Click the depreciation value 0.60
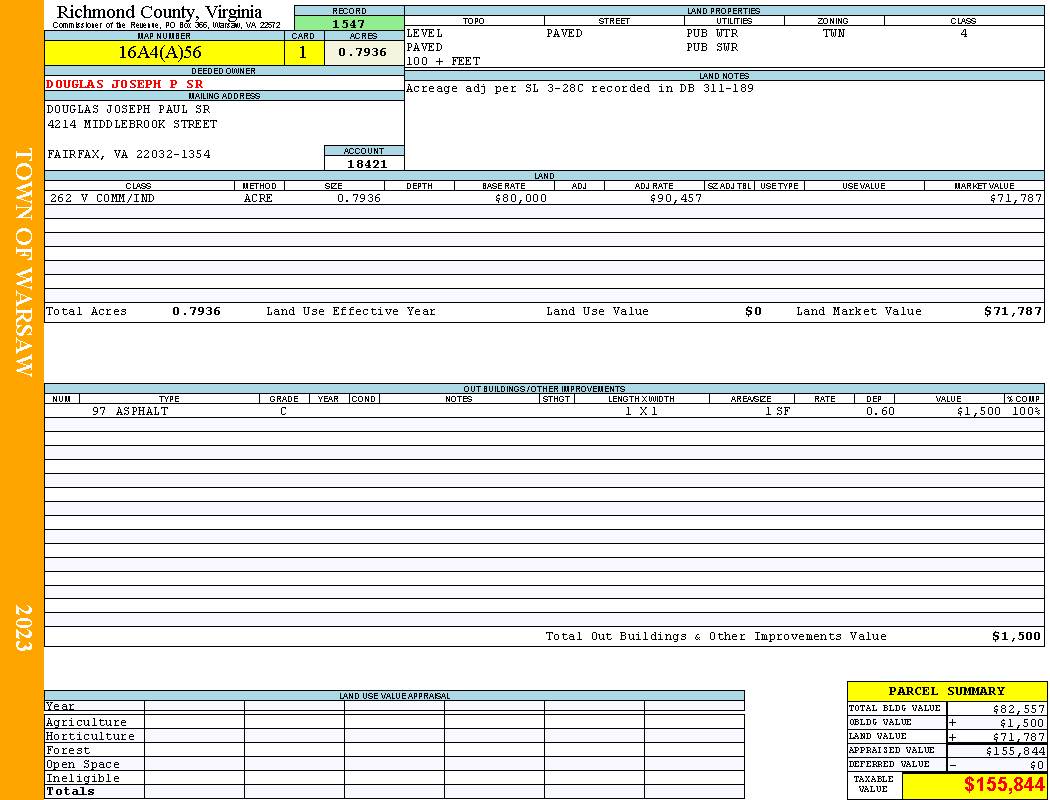1050x800 pixels. click(880, 412)
